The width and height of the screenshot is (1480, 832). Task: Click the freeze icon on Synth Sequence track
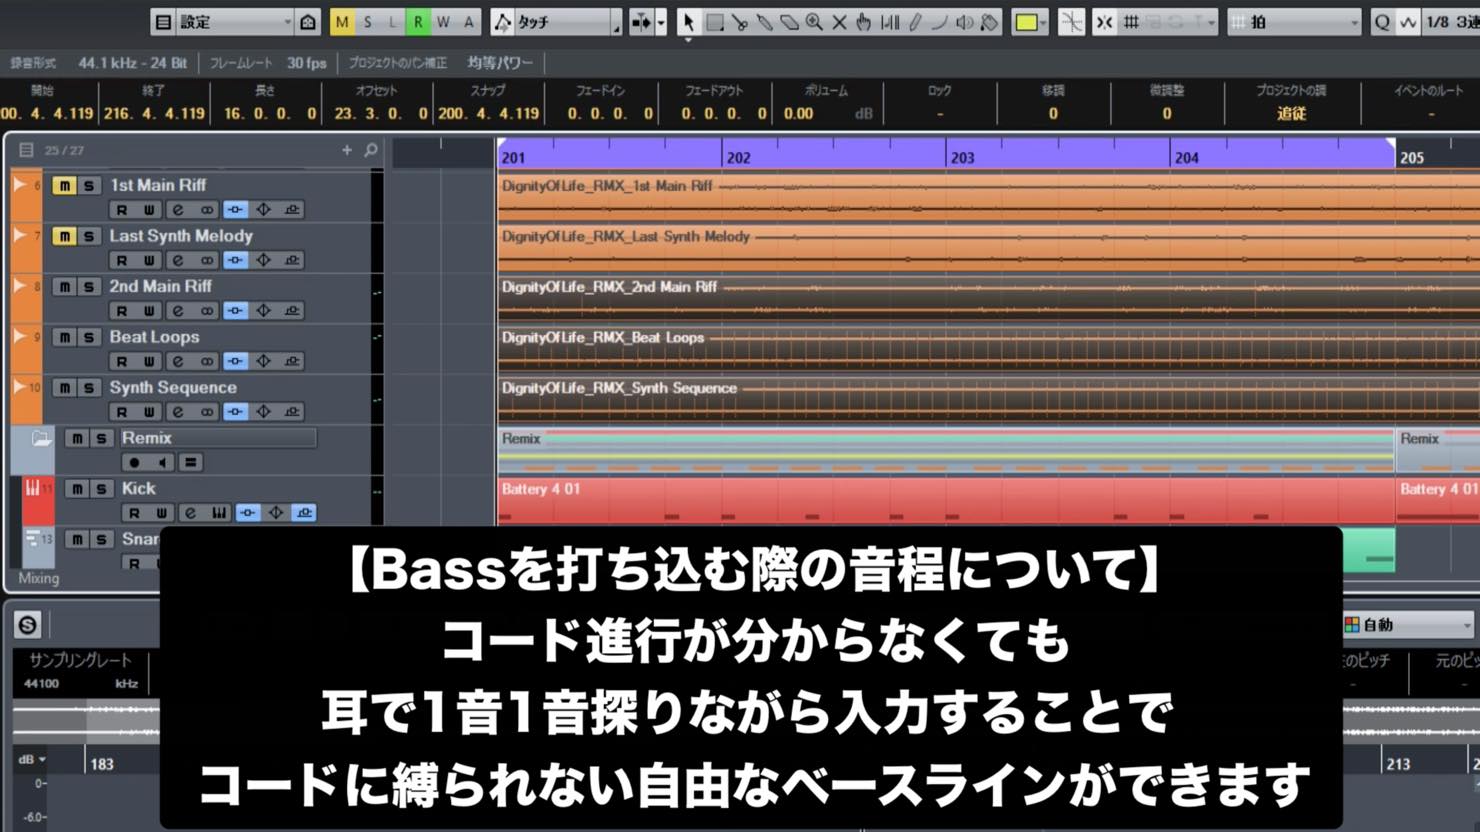[x=263, y=412]
